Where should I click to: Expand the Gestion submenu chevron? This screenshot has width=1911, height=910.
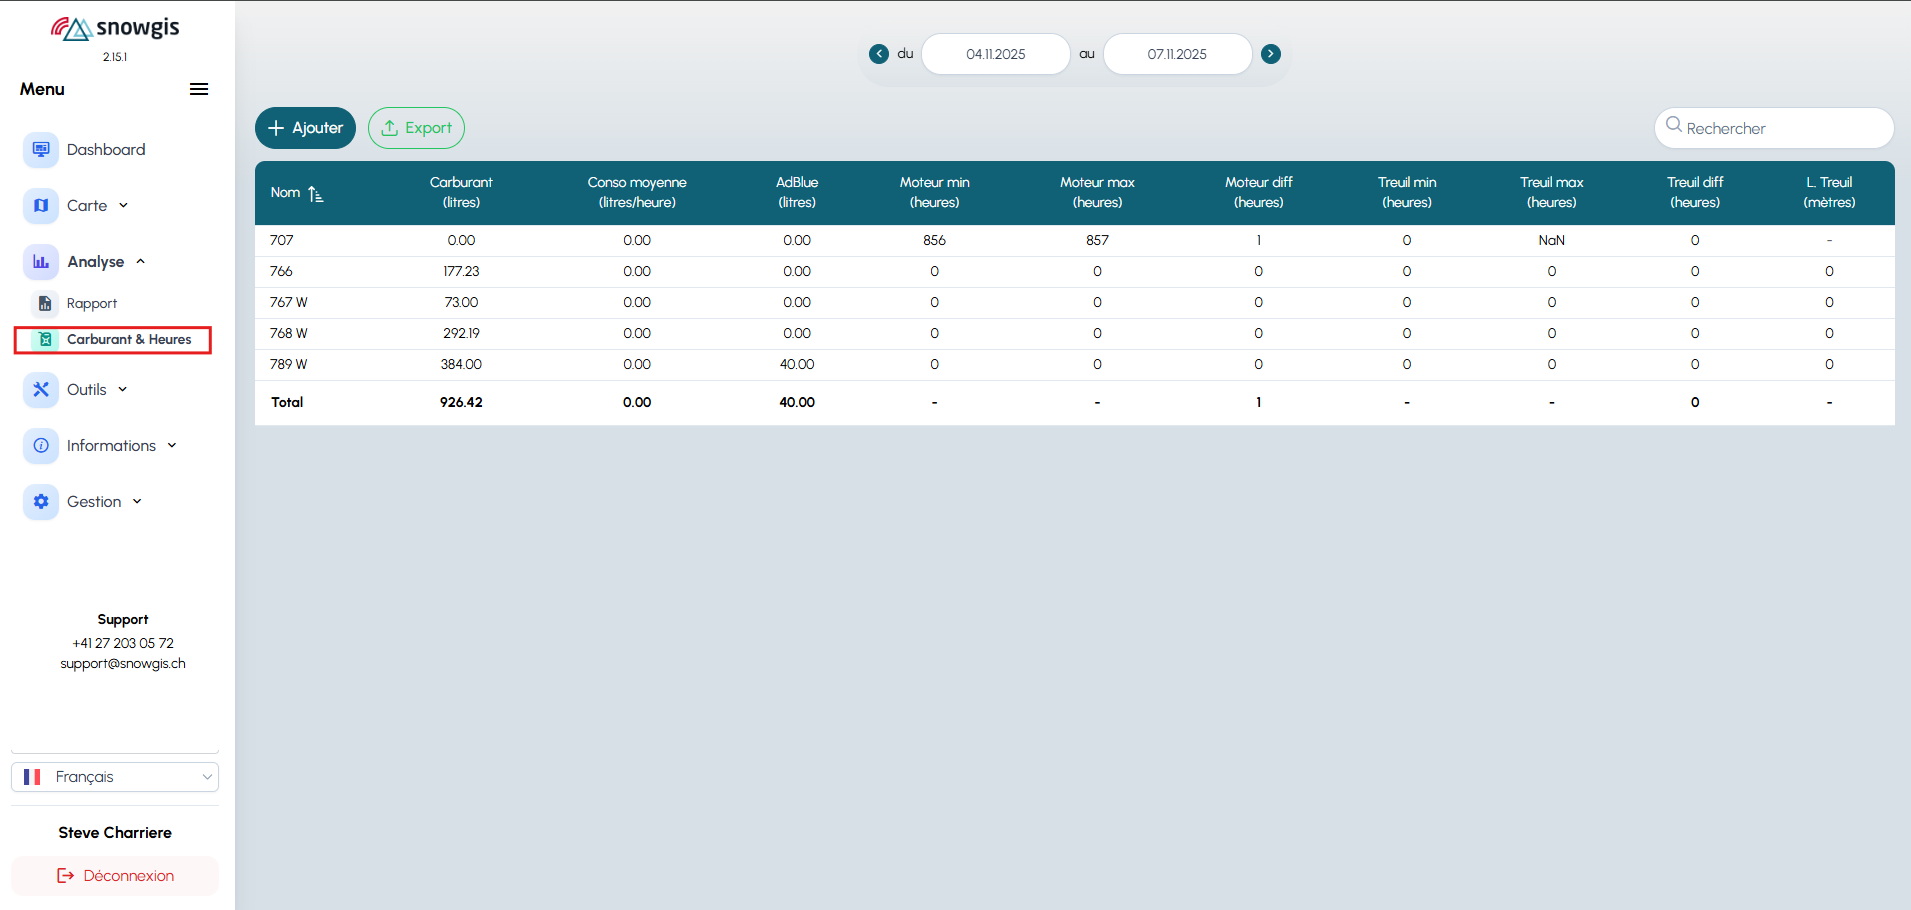(x=137, y=502)
